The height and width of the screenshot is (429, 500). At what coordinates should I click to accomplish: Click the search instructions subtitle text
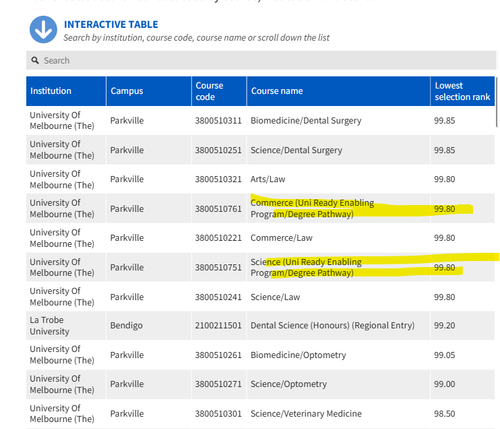[196, 38]
